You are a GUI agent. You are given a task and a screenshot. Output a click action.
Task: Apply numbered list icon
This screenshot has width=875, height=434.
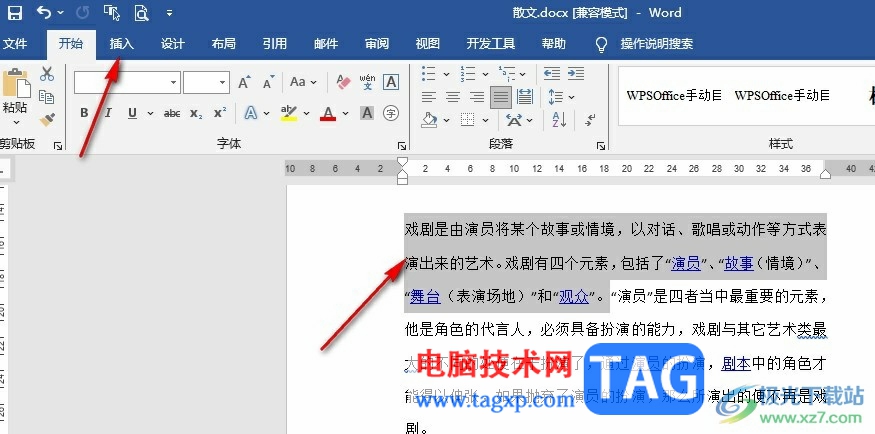pos(468,74)
